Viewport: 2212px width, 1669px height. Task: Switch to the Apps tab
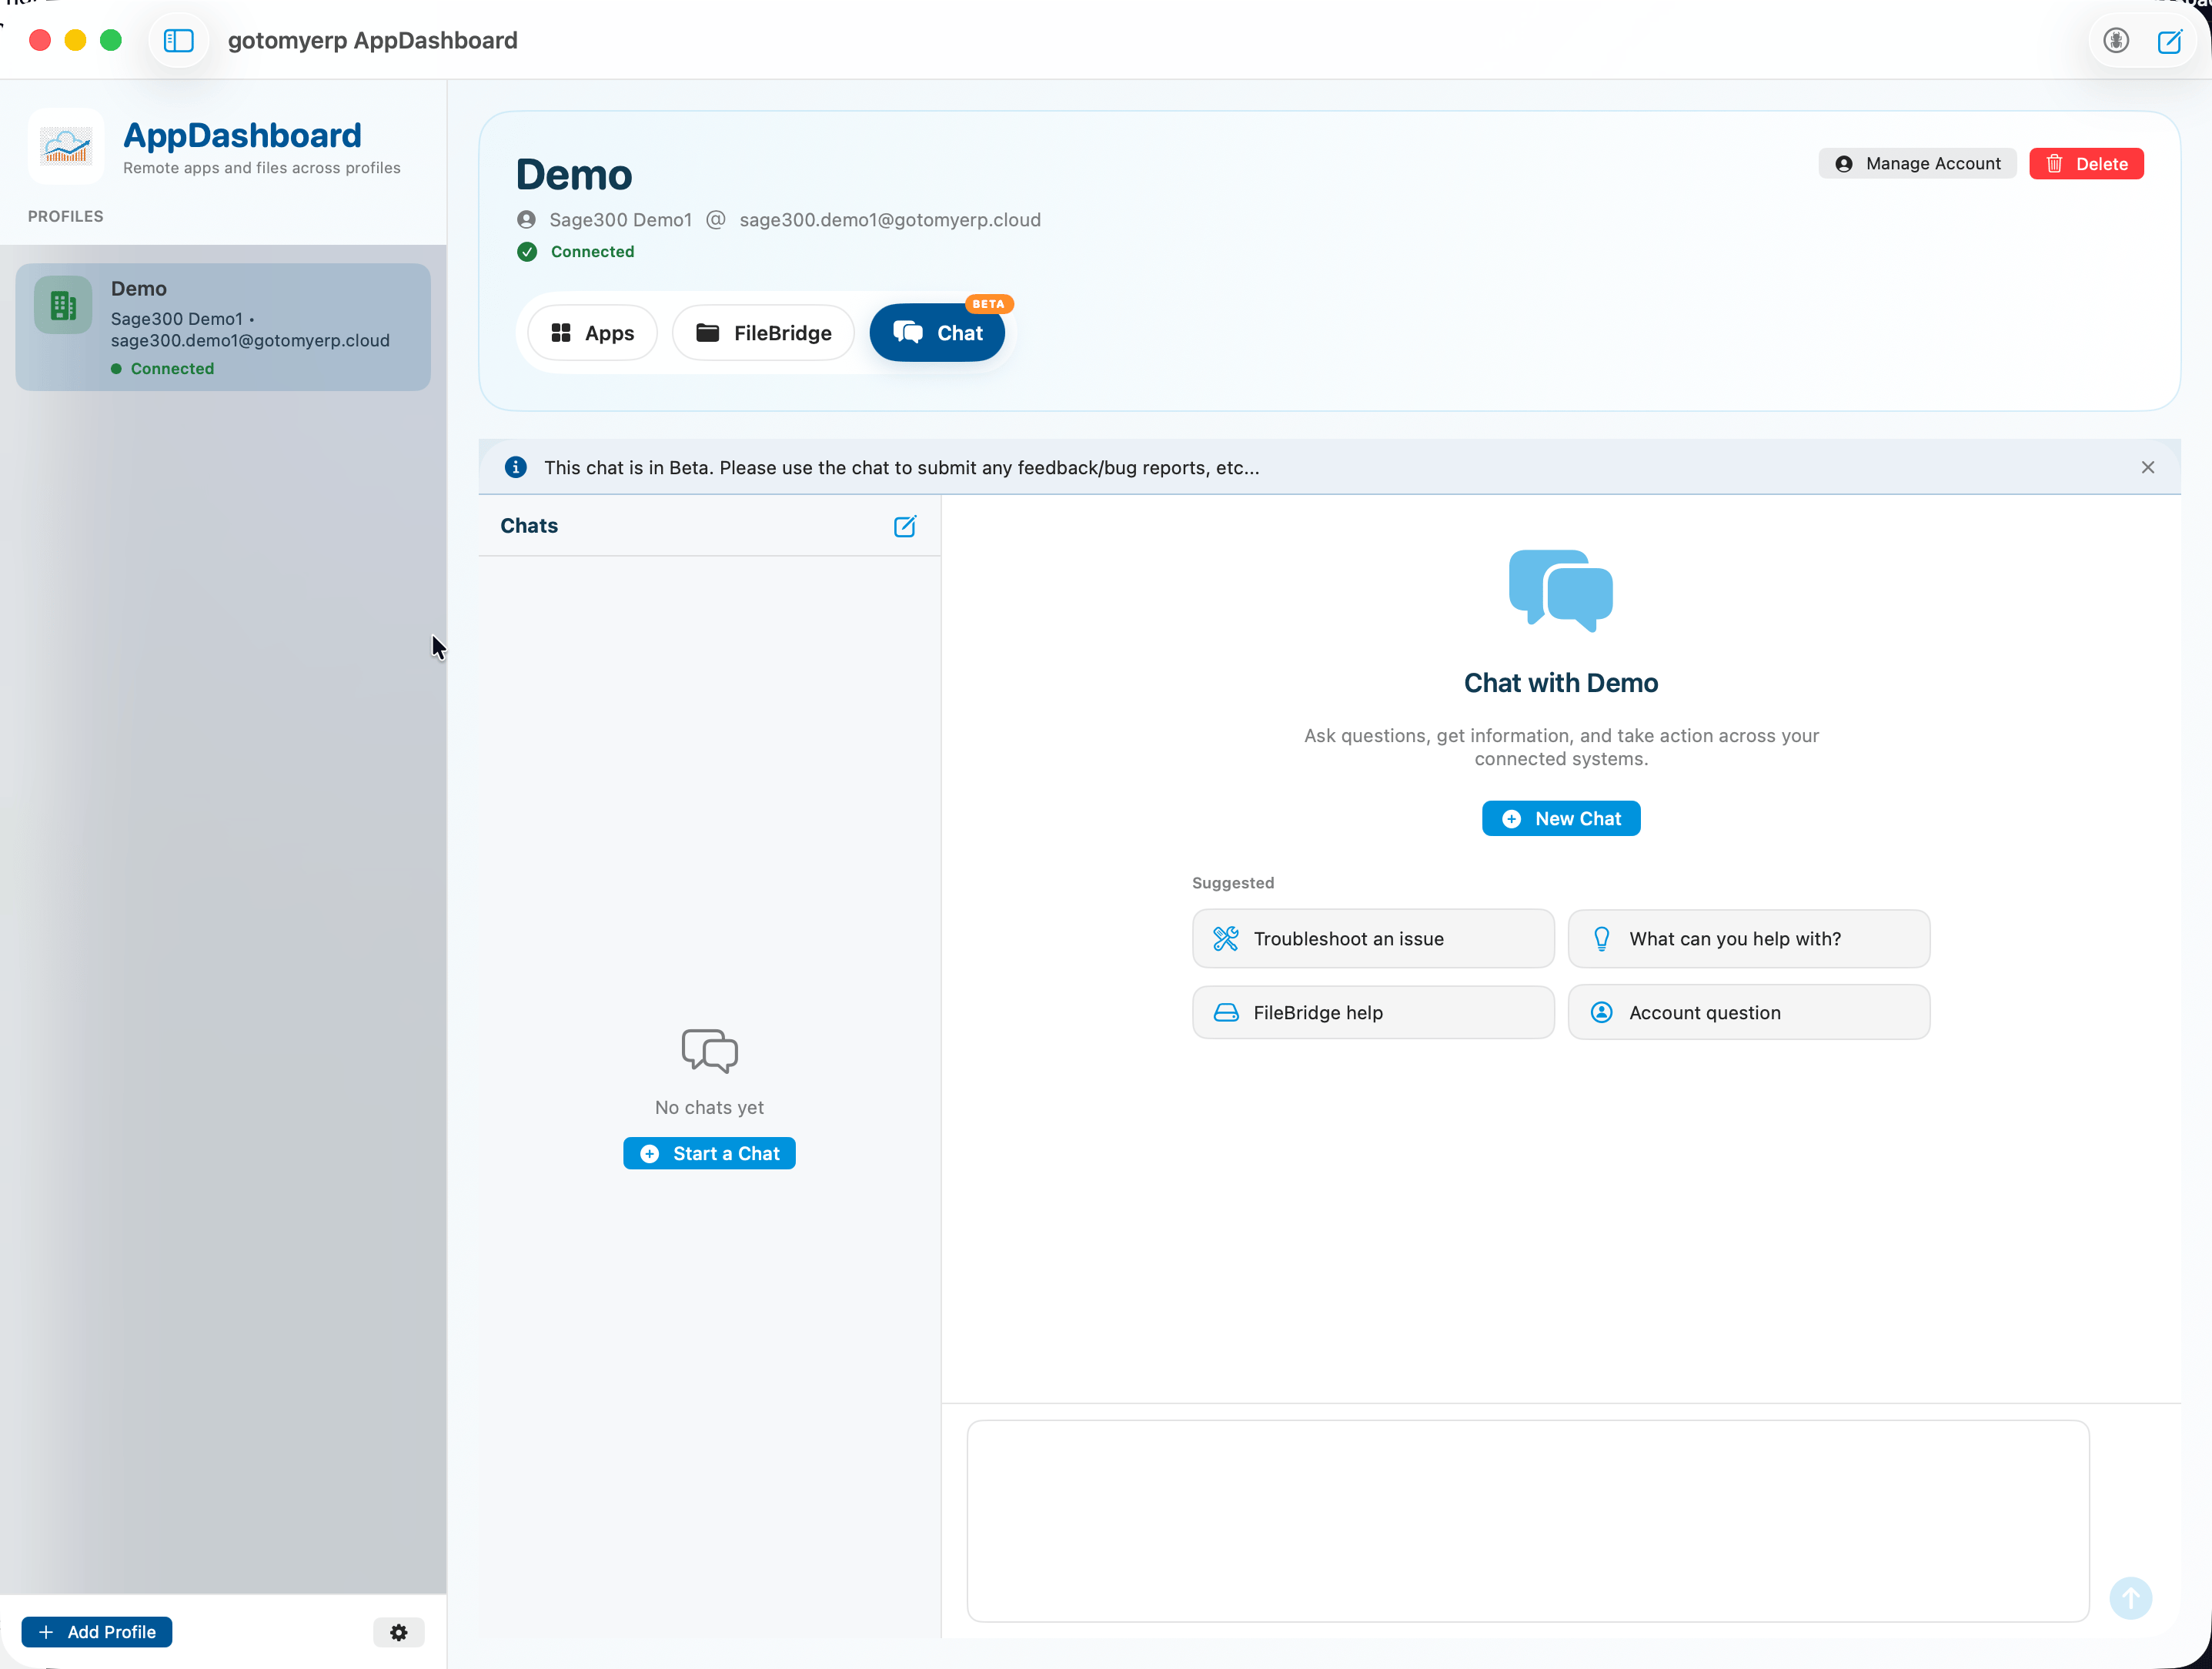pos(592,333)
